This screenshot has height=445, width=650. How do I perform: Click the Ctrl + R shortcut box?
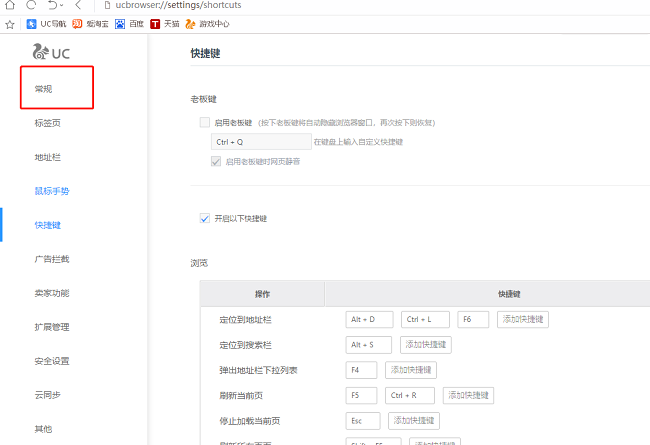click(x=410, y=395)
